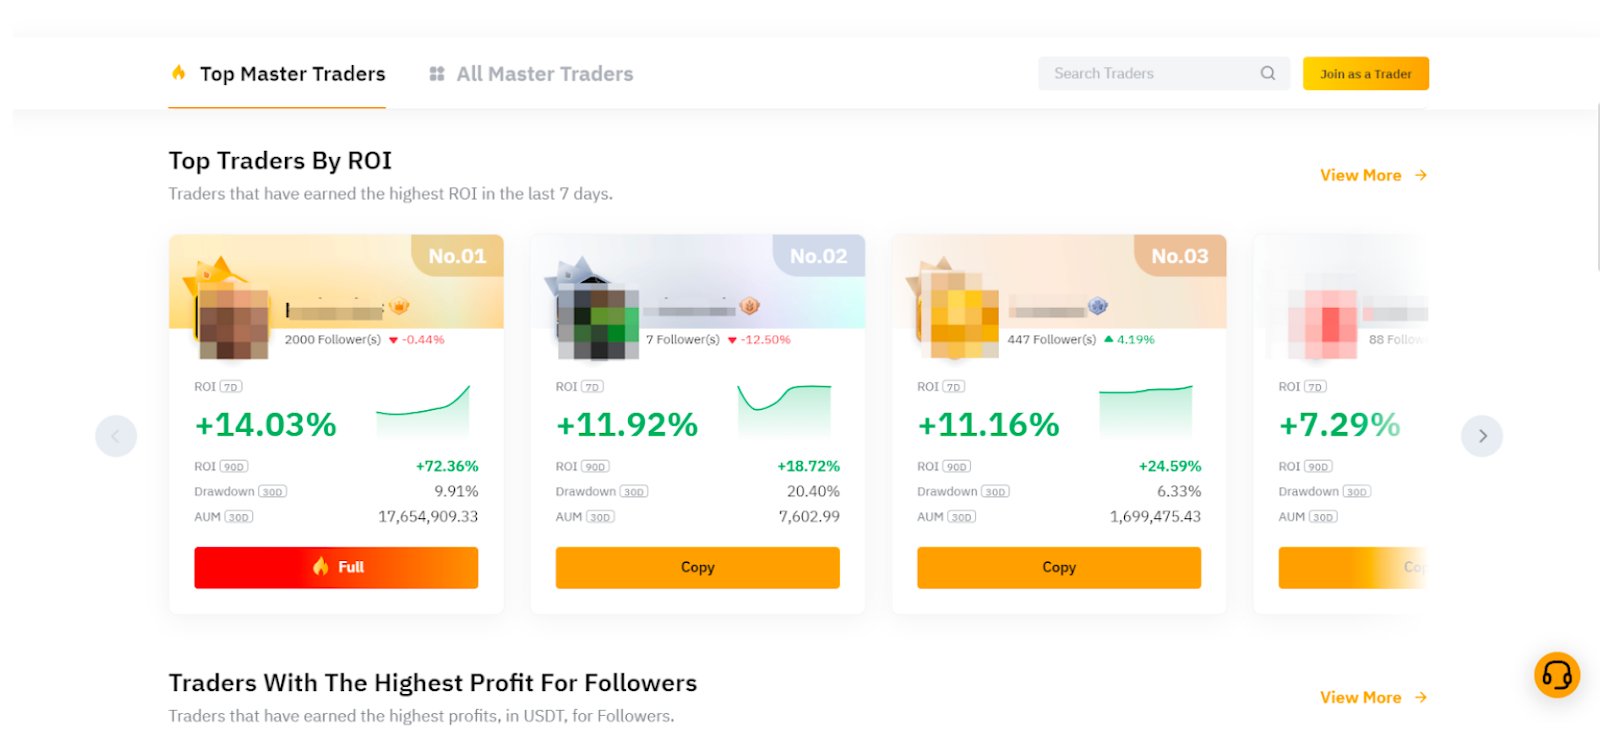
Task: Click the red decline indicator beside -12.50%
Action: tap(734, 339)
